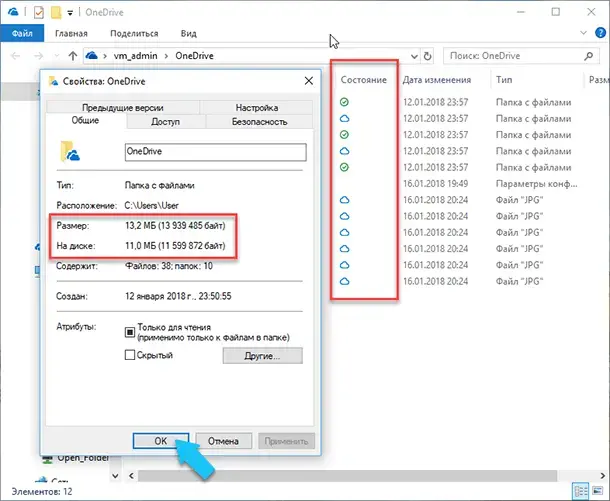Click the refresh button beside address bar
The height and width of the screenshot is (501, 610).
coord(428,55)
